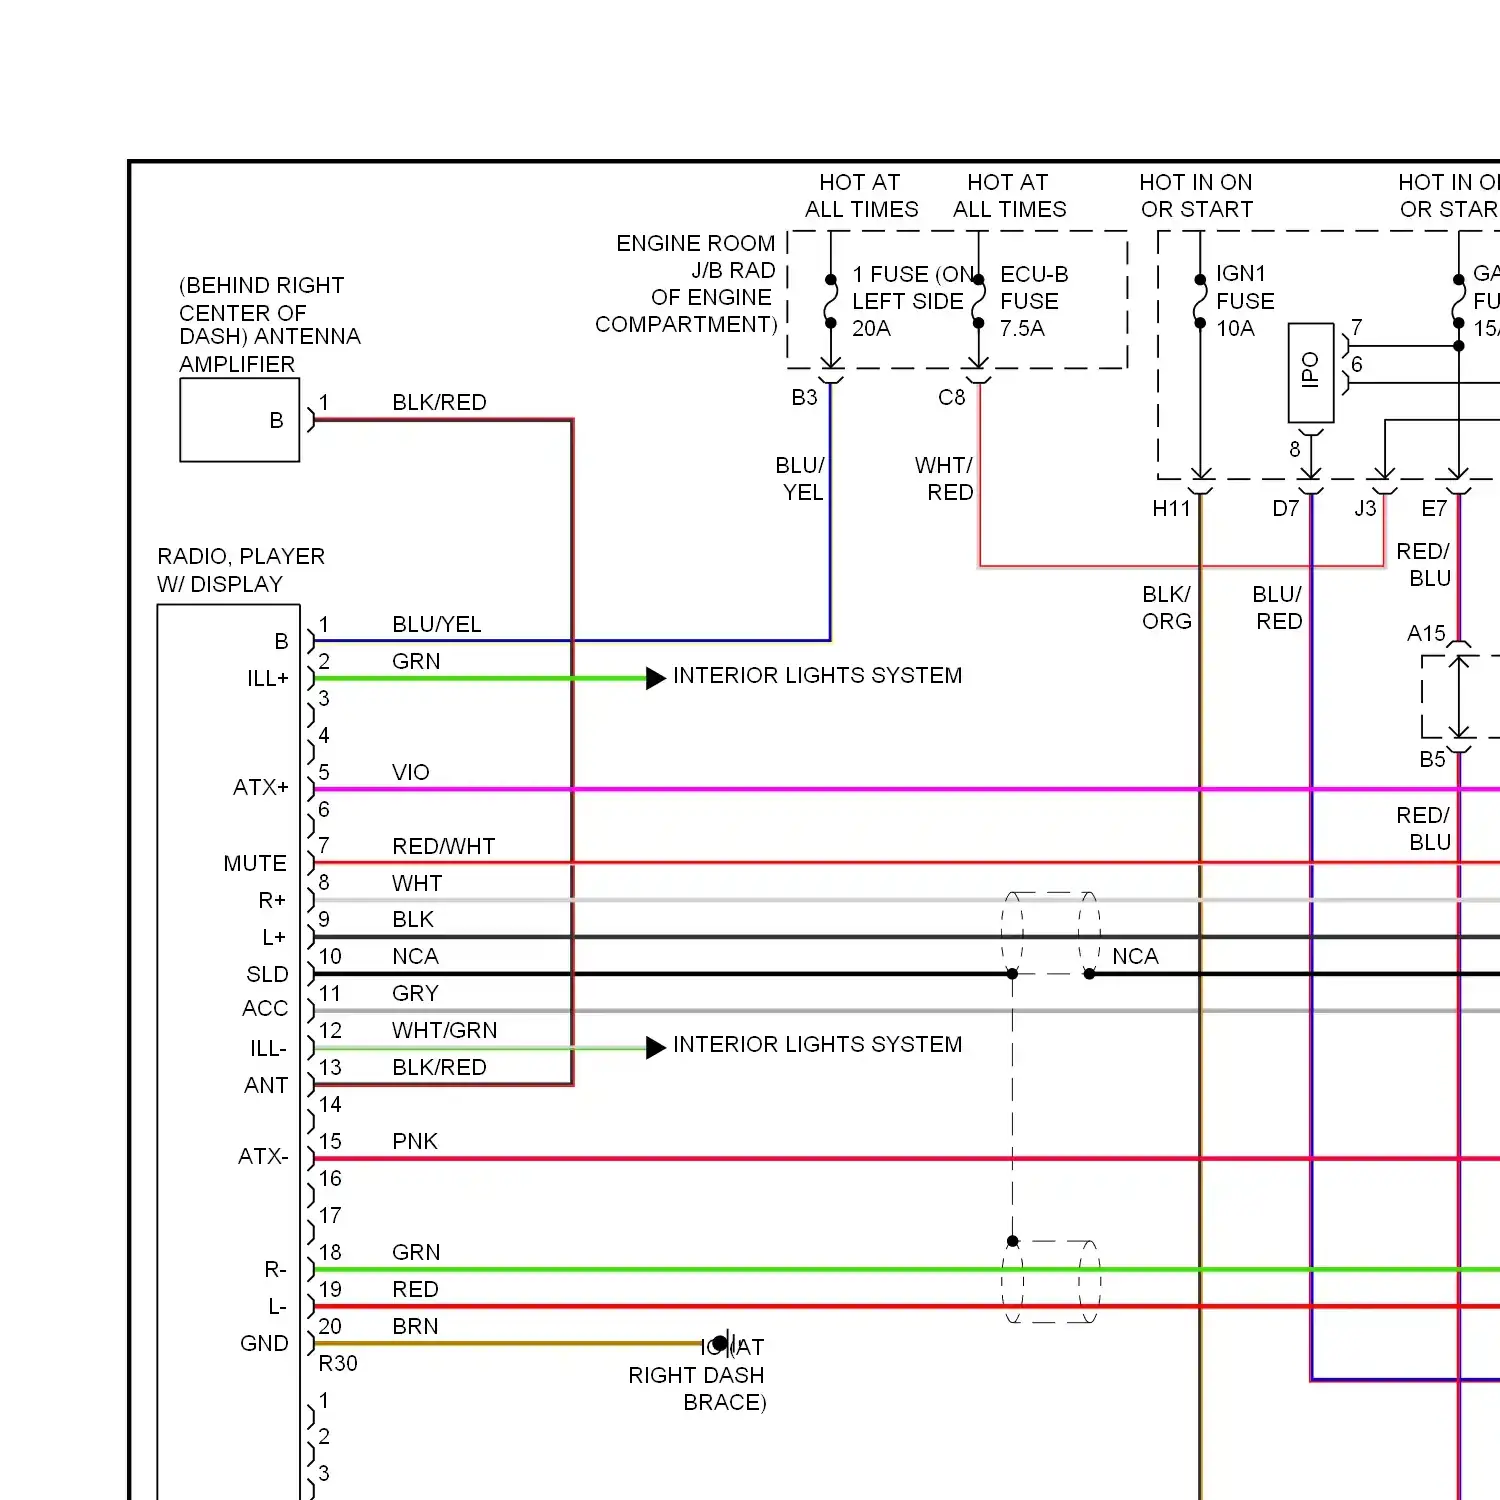Select 'HOT IN ON OR START' above IGN1
This screenshot has height=1500, width=1500.
pos(1196,196)
